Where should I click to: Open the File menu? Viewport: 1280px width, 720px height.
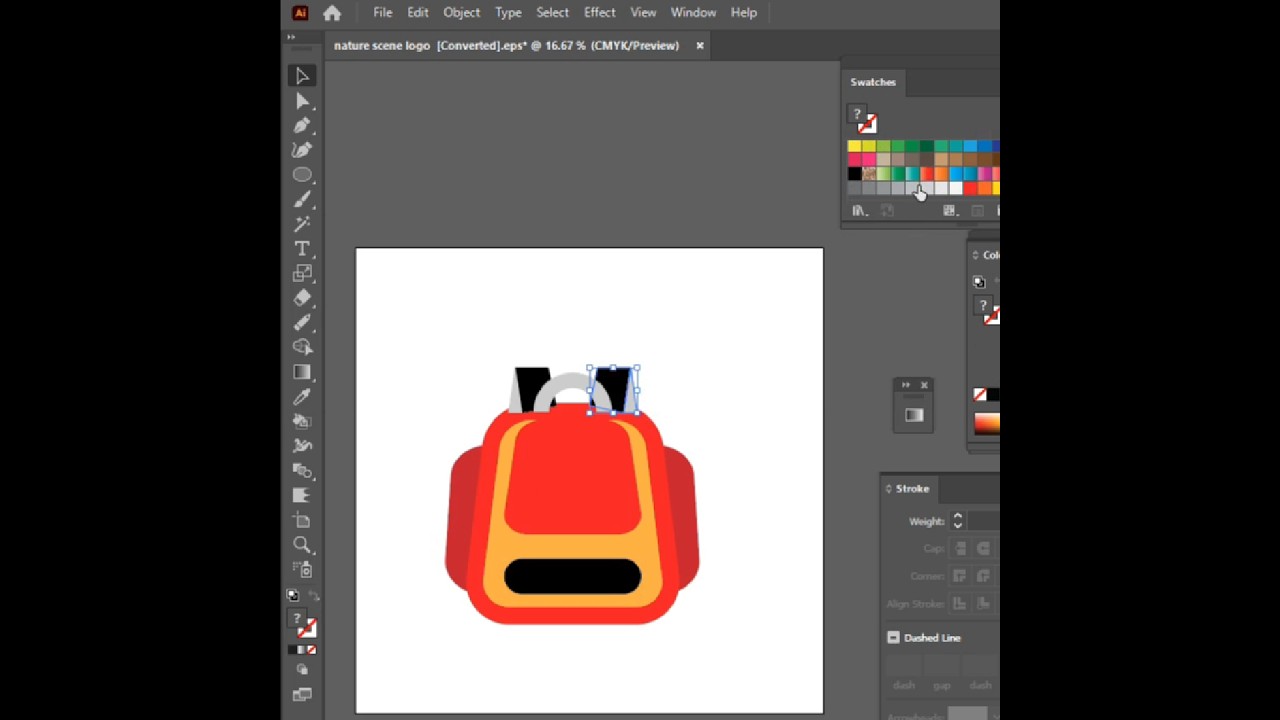click(x=383, y=13)
